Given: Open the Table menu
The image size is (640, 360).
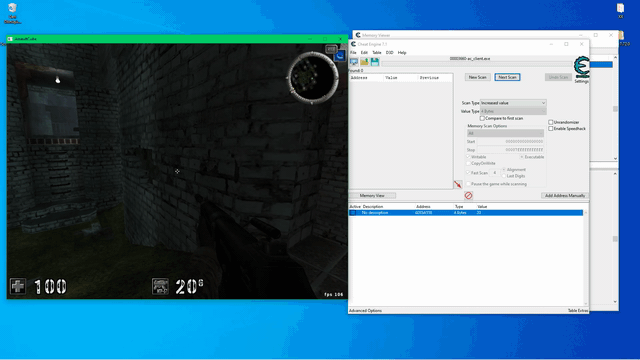Looking at the screenshot, I should pyautogui.click(x=377, y=53).
